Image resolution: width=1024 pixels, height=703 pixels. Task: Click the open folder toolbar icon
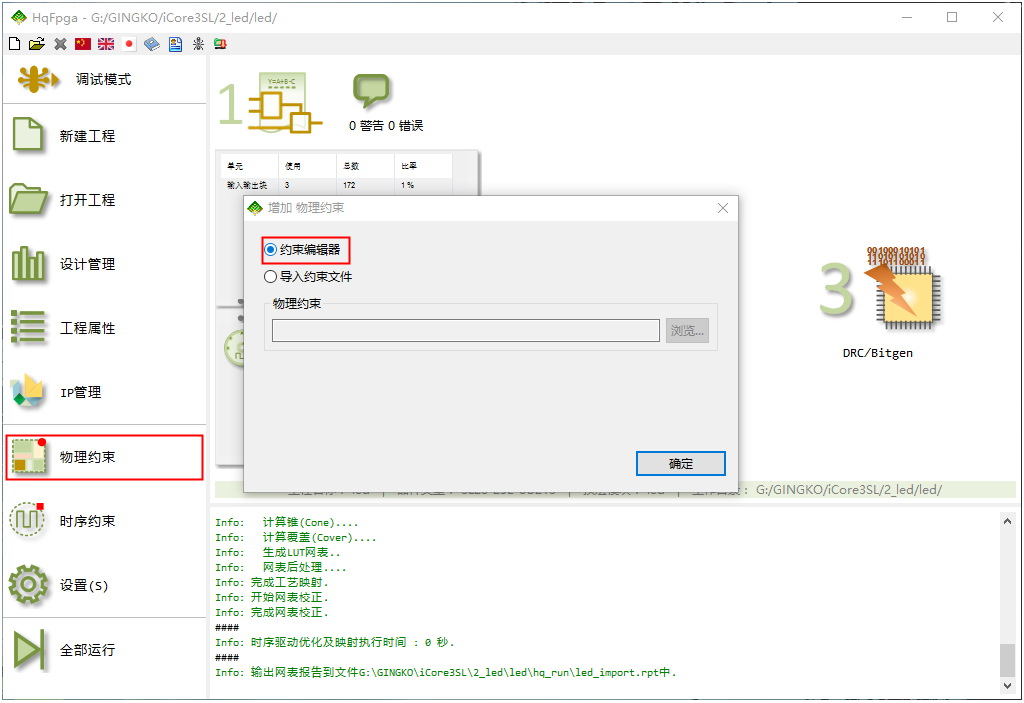[x=37, y=44]
